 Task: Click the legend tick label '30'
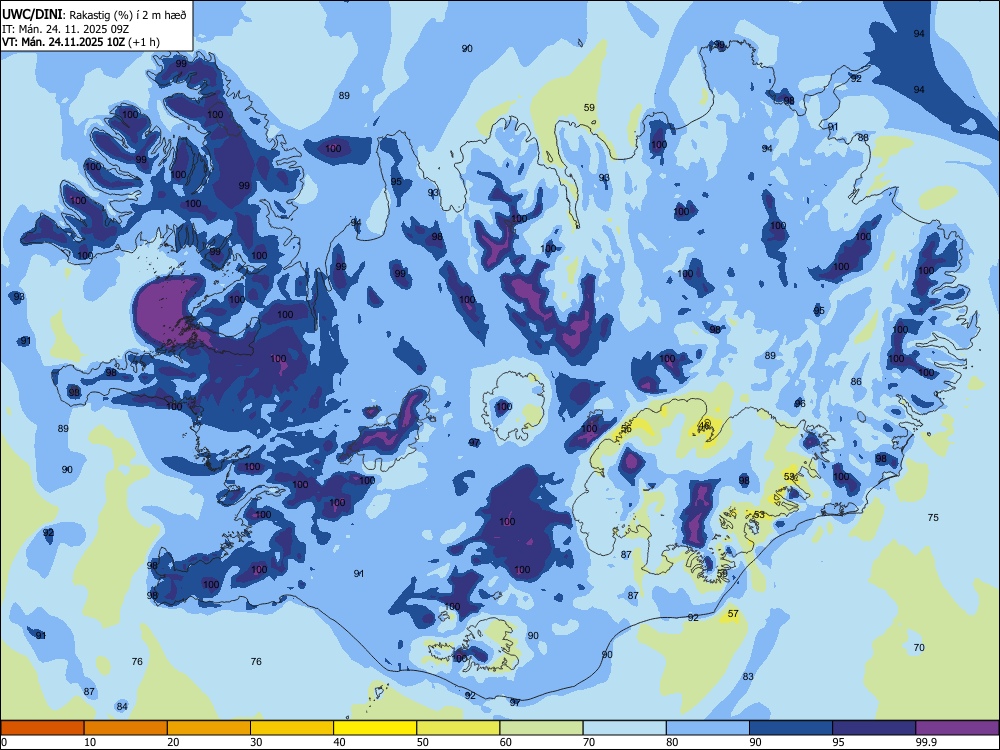[x=256, y=742]
